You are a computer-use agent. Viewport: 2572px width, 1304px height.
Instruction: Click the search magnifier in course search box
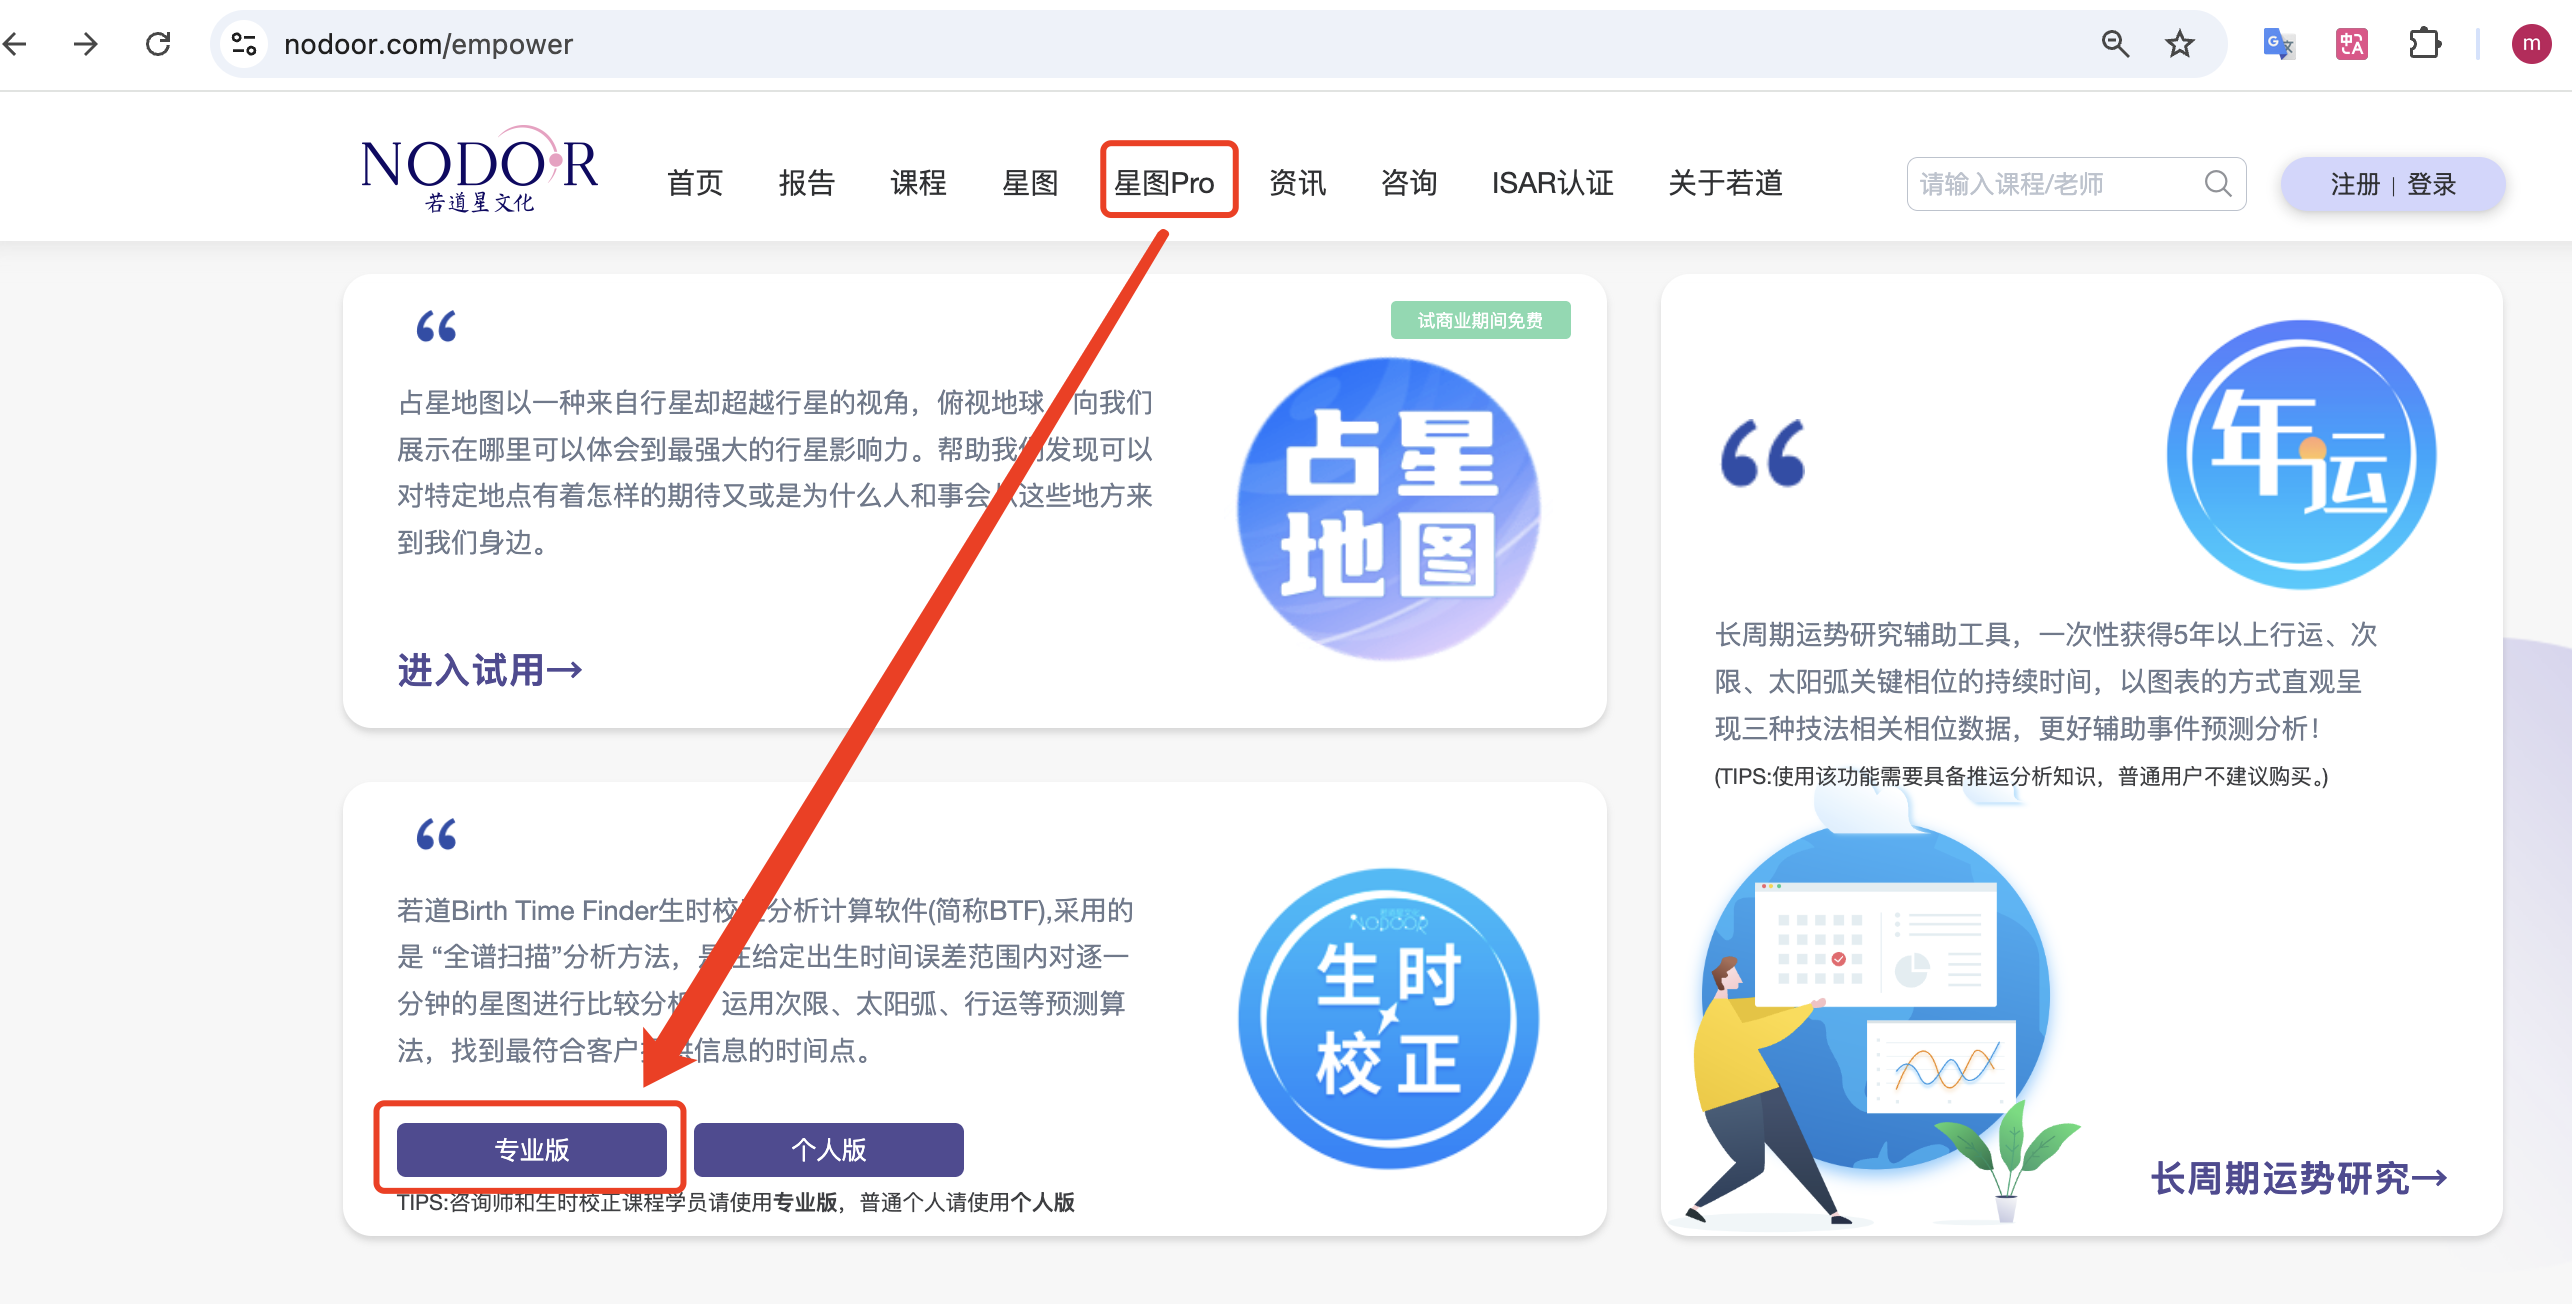tap(2217, 184)
